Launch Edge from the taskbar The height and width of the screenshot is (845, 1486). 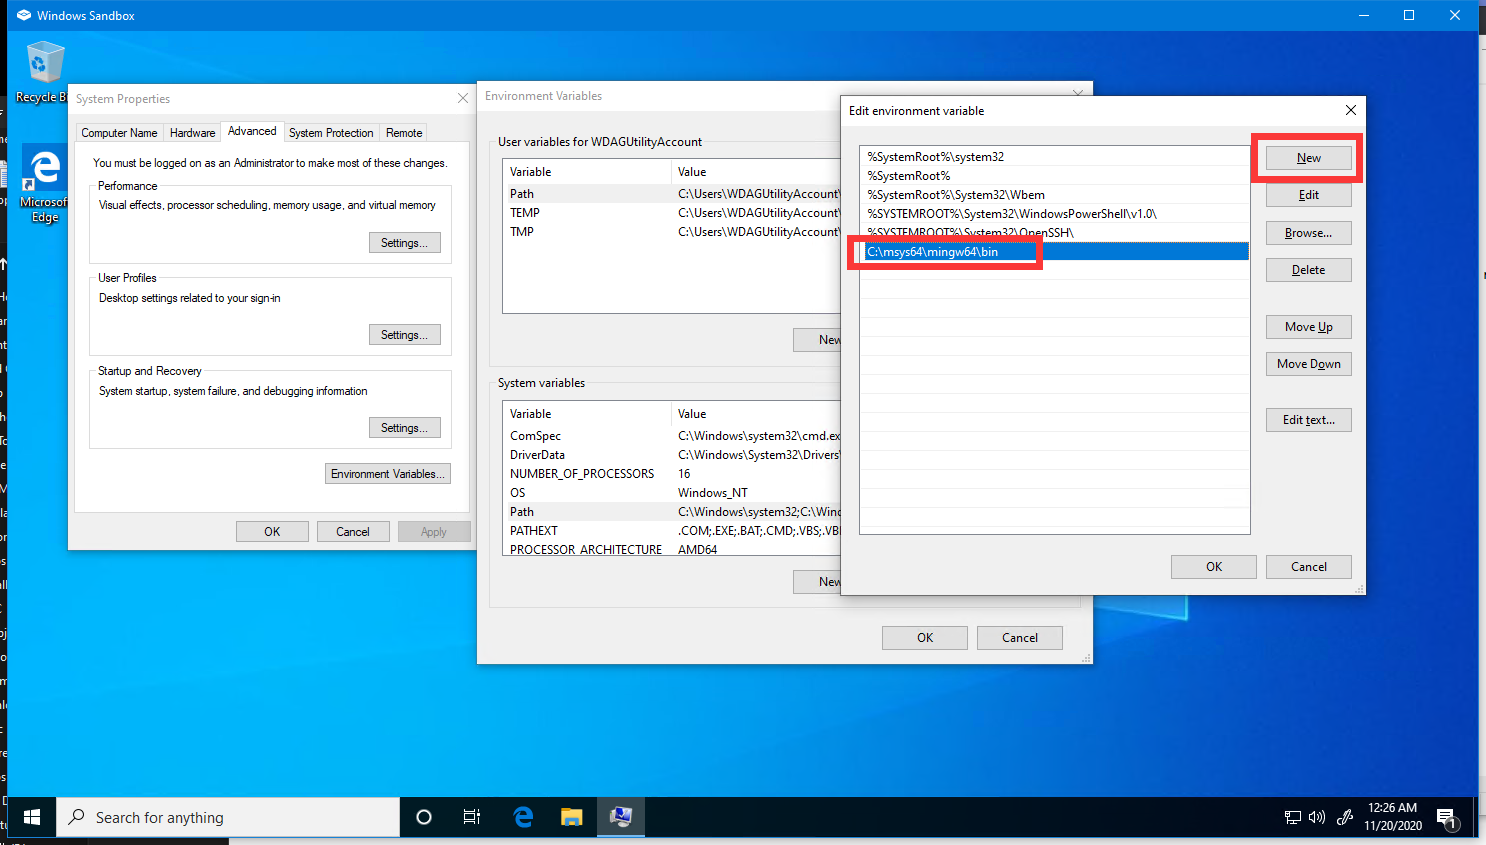(522, 817)
